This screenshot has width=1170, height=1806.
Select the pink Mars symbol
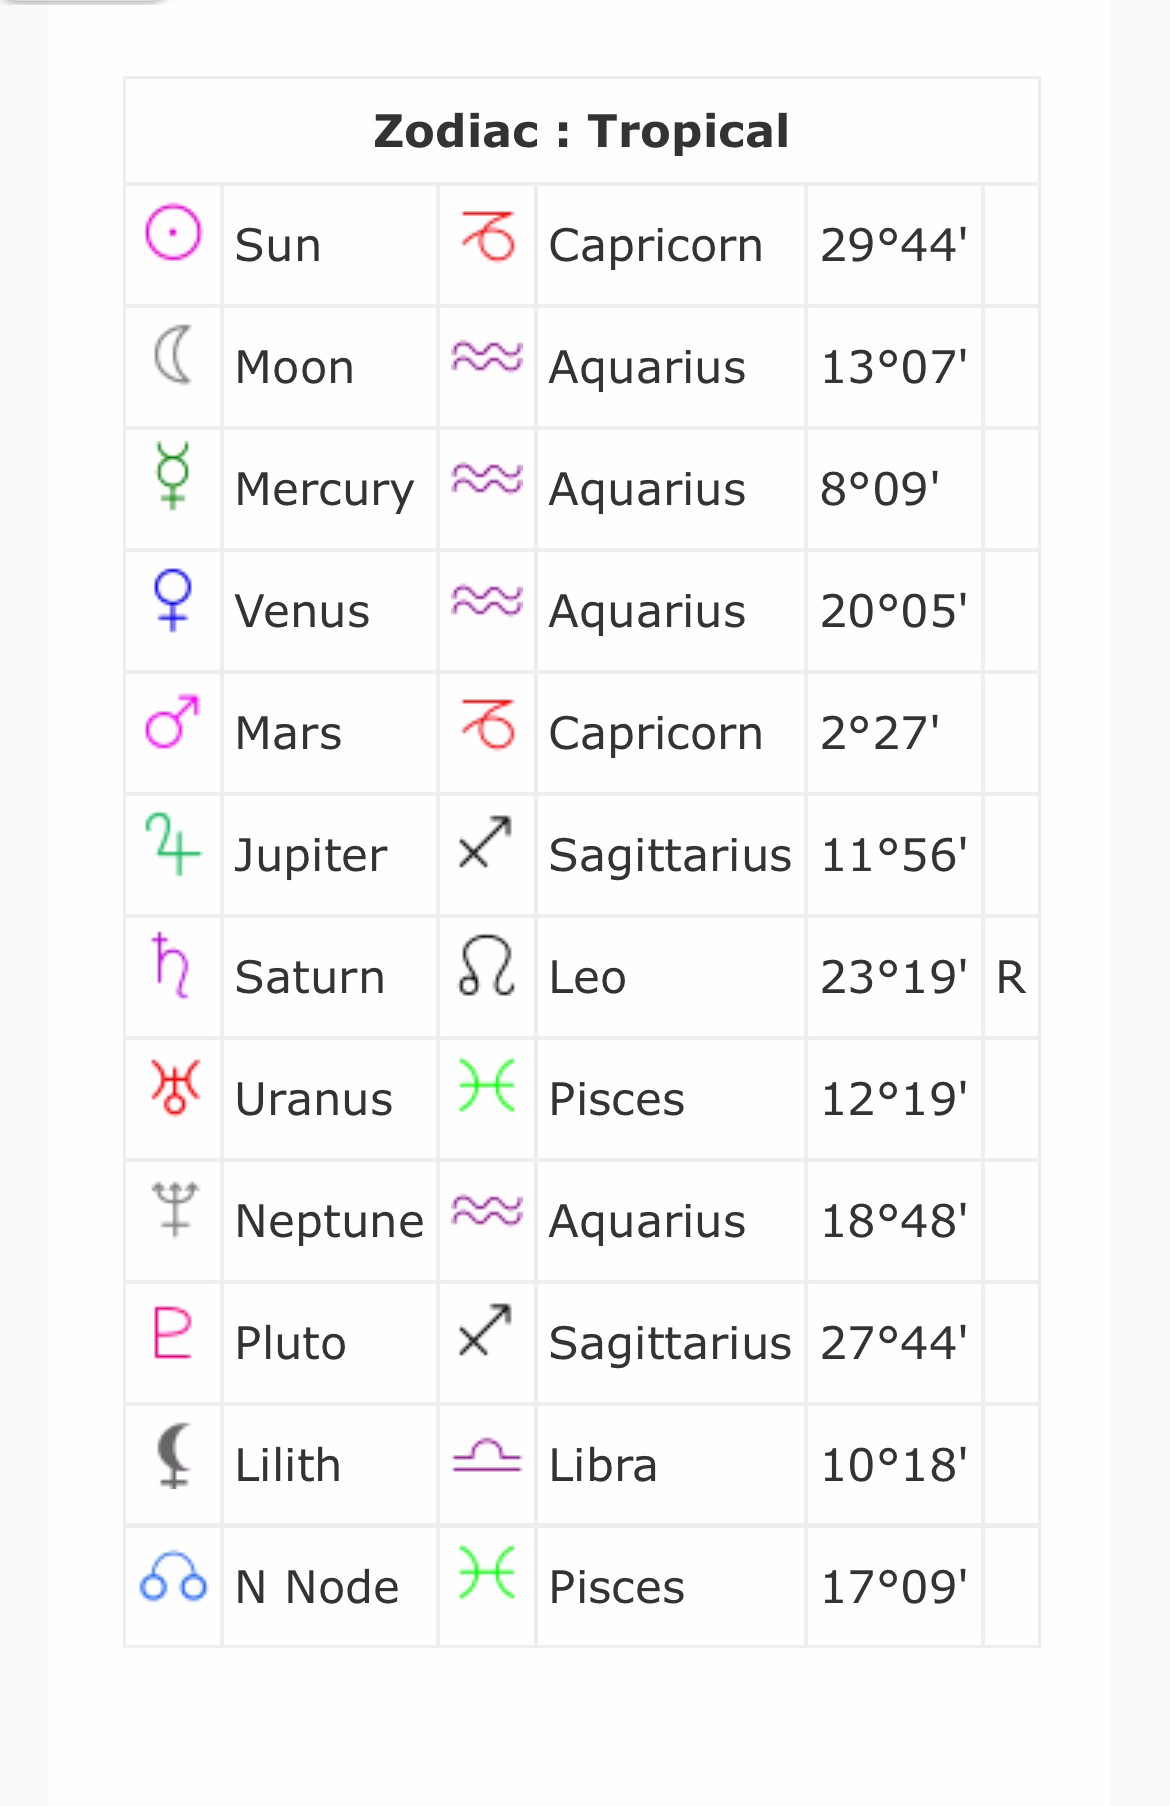pos(172,721)
